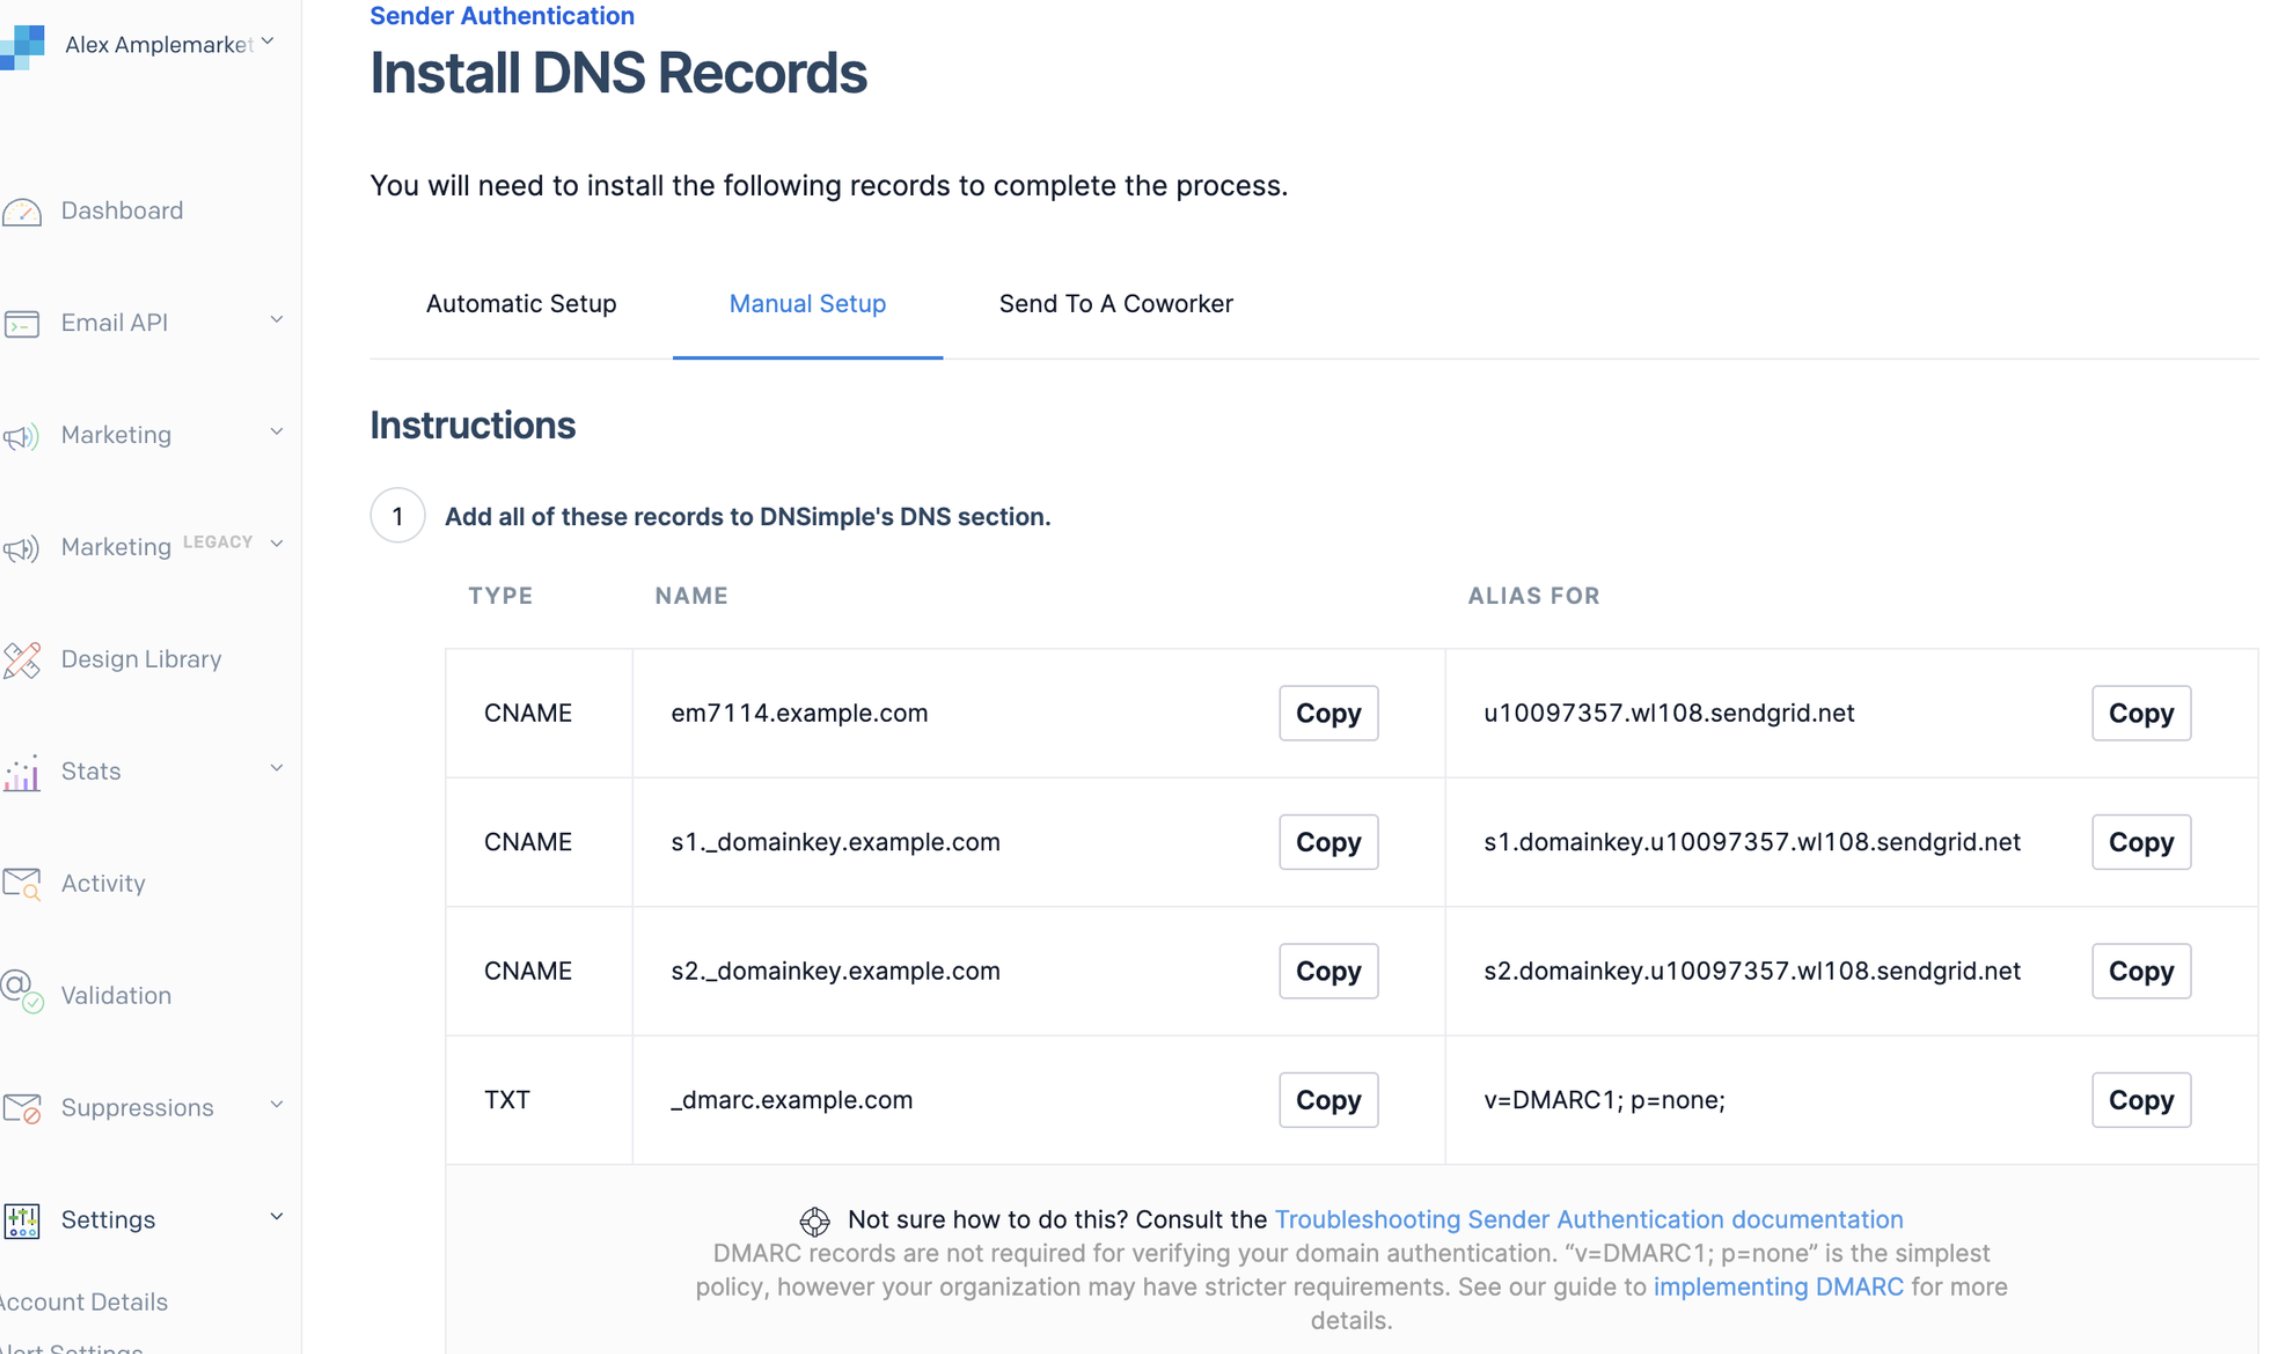Click the Email API icon in sidebar
Image resolution: width=2290 pixels, height=1354 pixels.
(22, 323)
